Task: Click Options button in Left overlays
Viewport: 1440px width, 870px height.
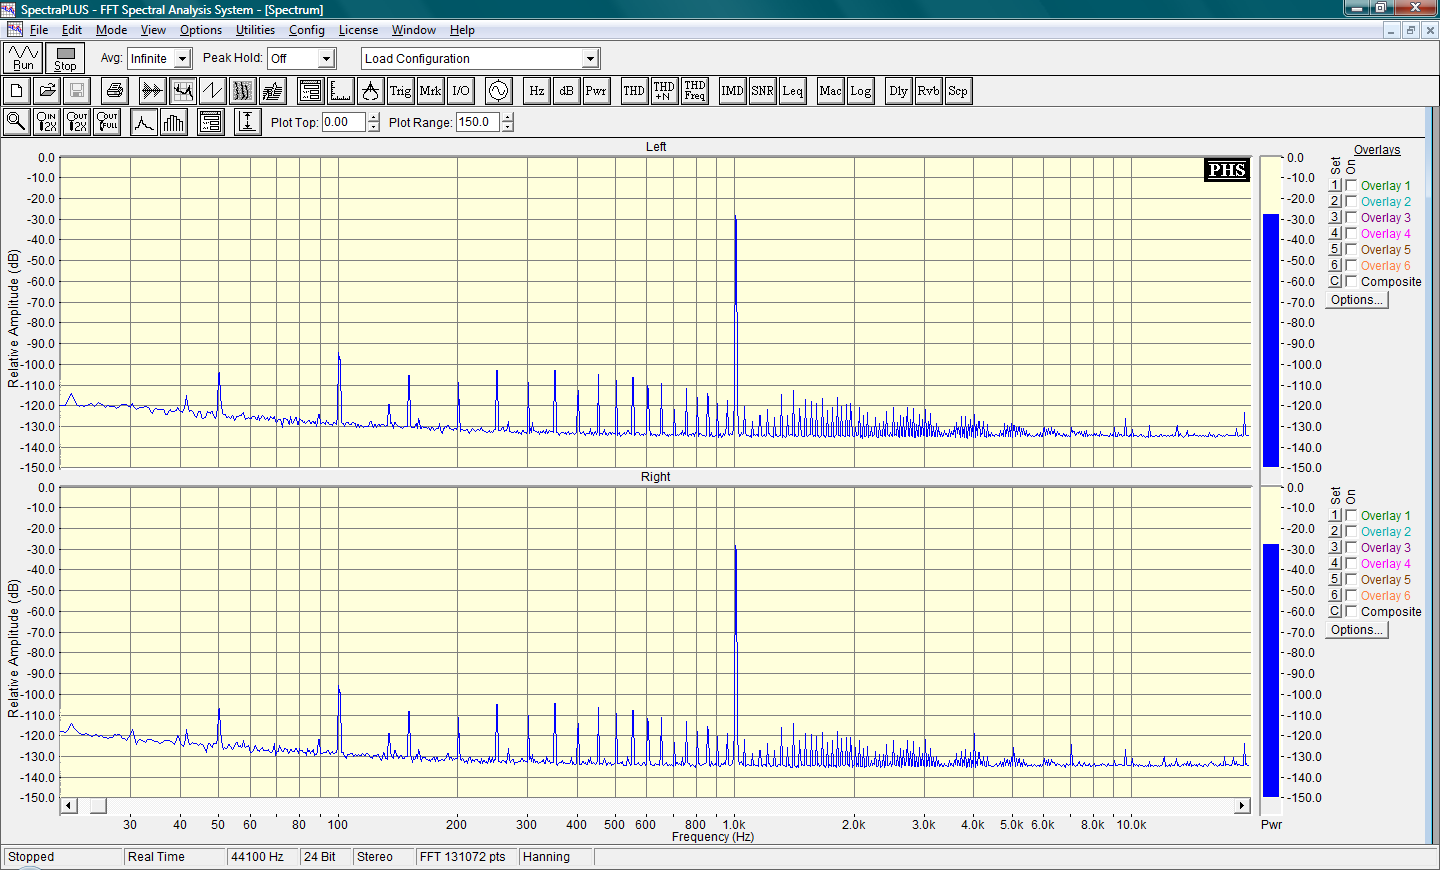Action: (1356, 300)
